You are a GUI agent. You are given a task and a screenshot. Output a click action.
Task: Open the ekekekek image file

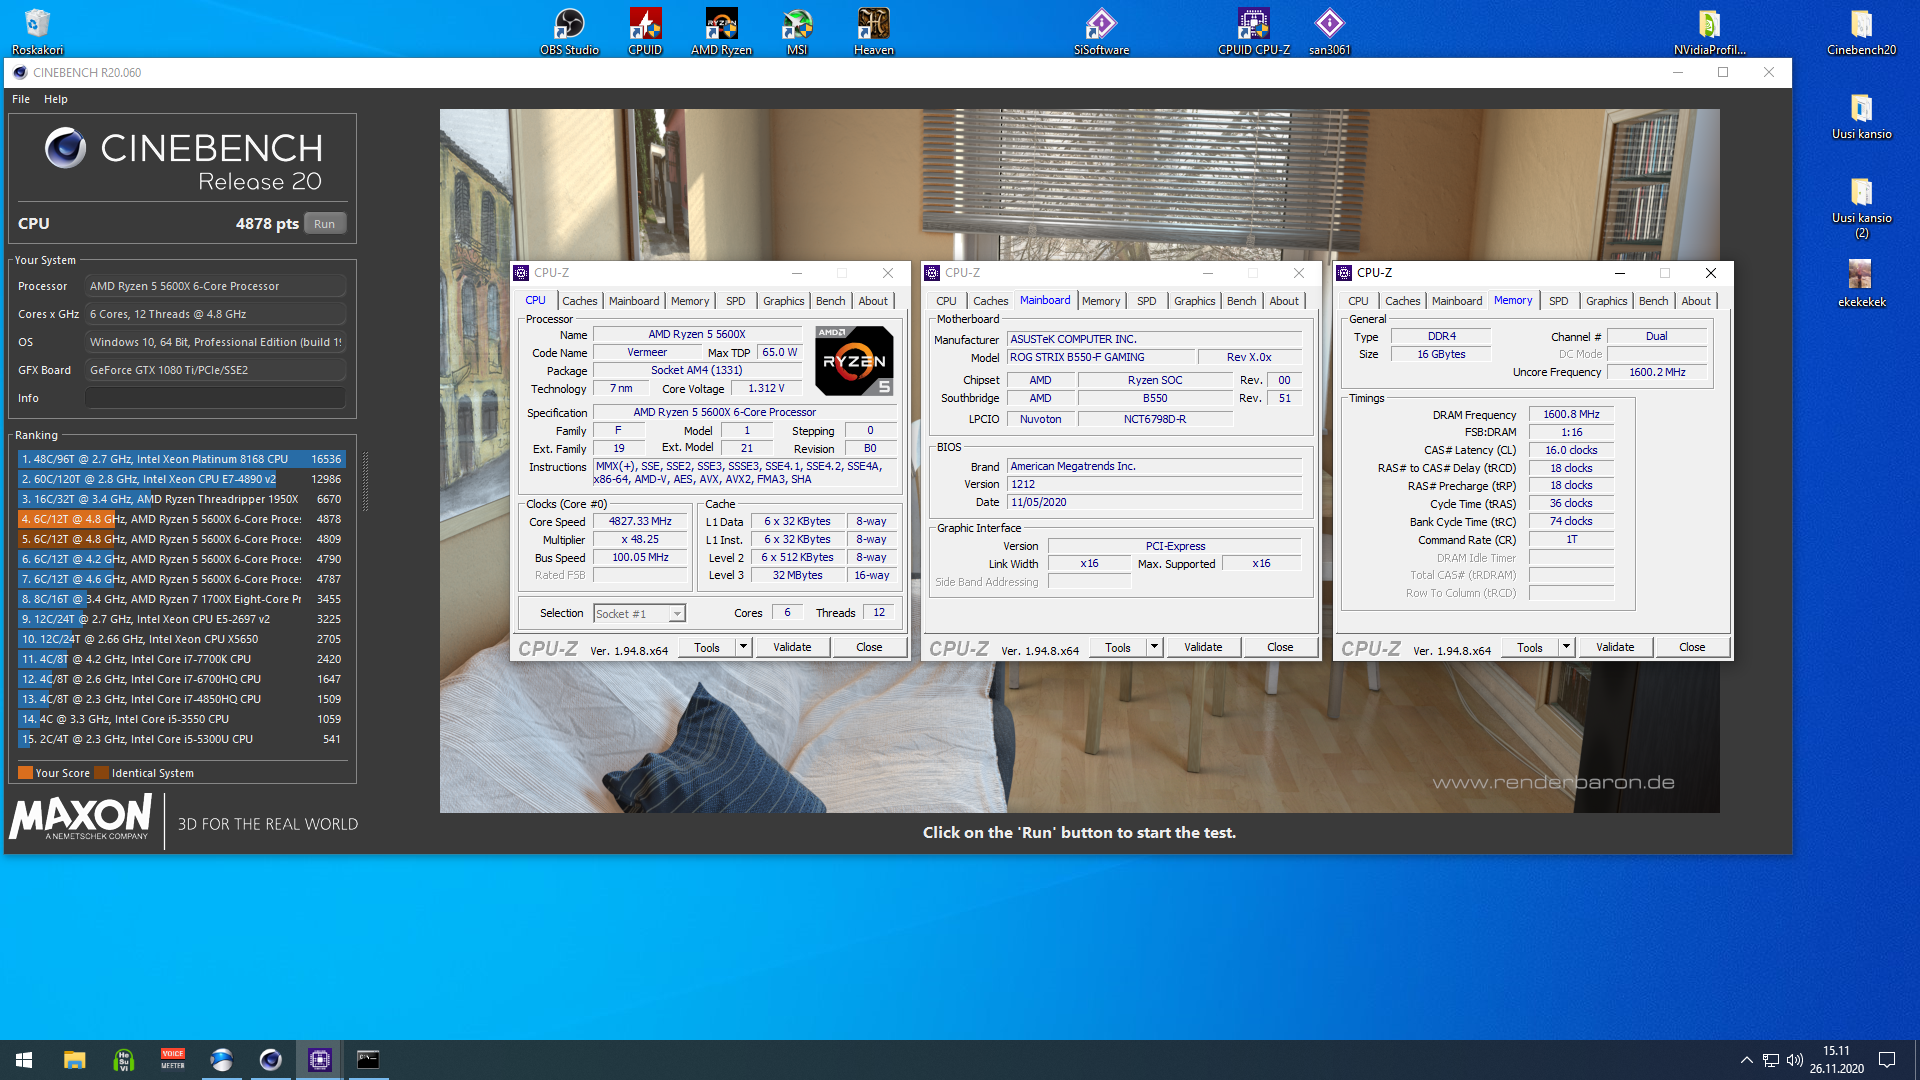click(x=1861, y=283)
